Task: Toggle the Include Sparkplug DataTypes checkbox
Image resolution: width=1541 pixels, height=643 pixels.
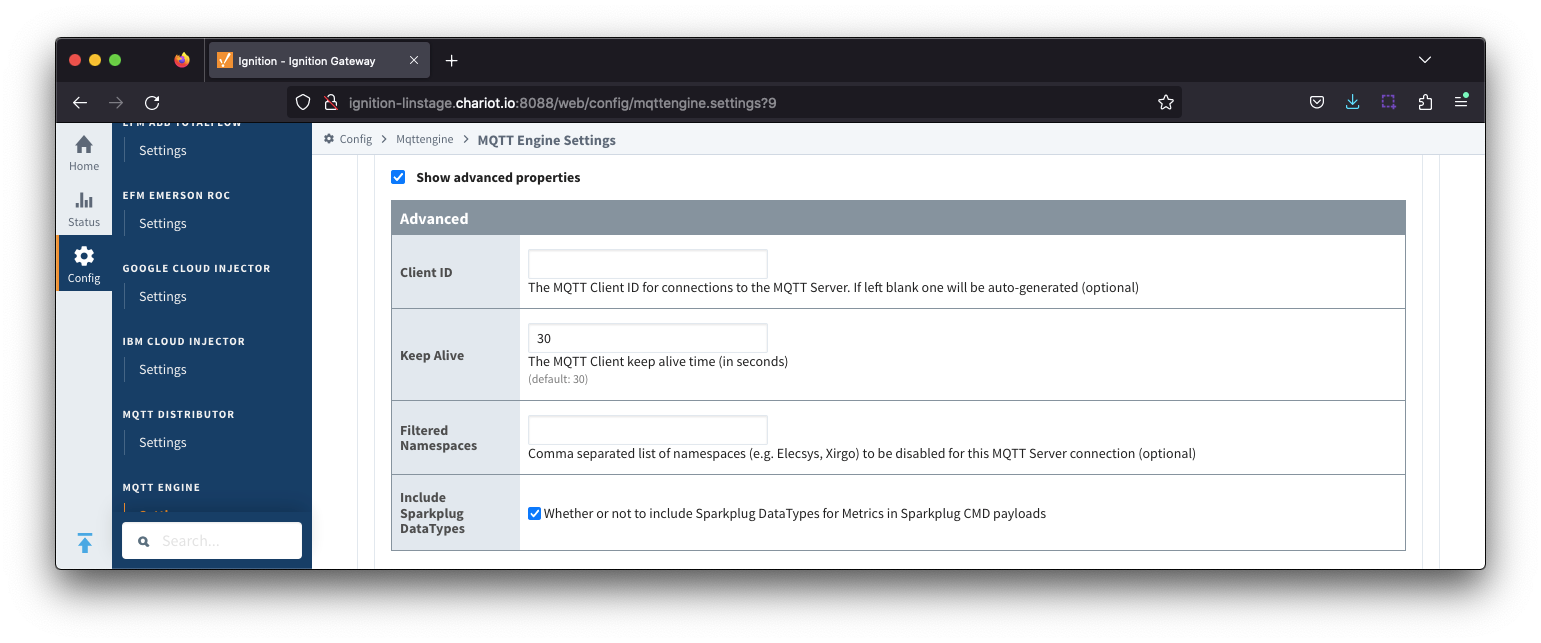Action: 535,514
